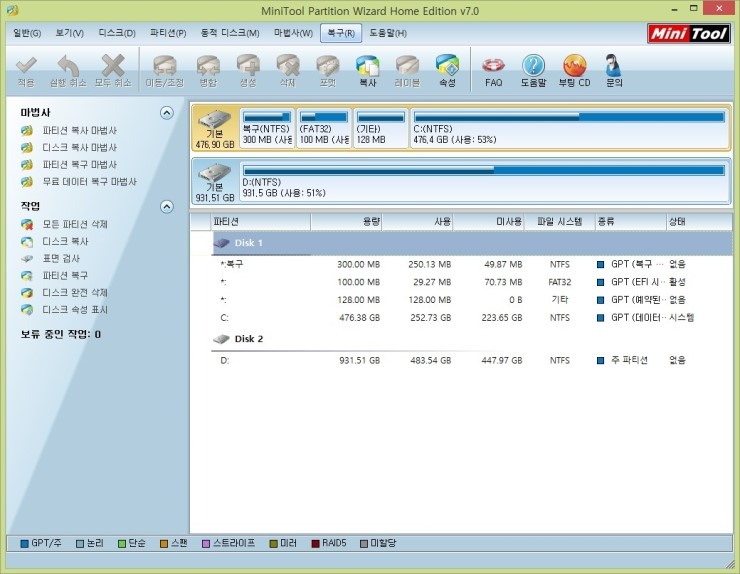Open the Dynamic Disk (동적 디스크) menu

click(230, 33)
